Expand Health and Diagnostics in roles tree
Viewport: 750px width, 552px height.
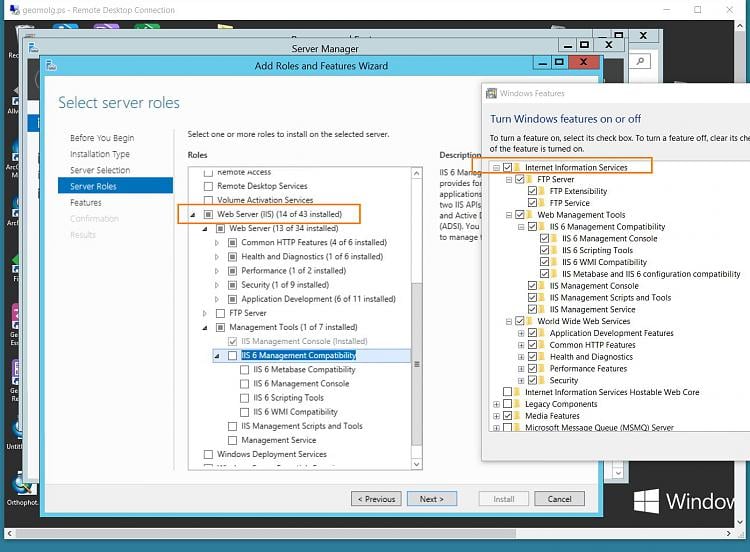coord(217,257)
